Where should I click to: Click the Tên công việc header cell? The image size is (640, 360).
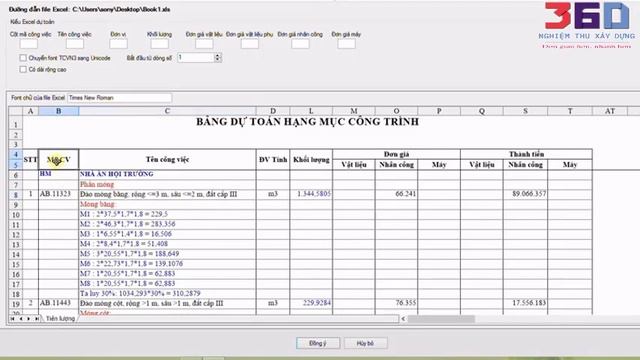(167, 159)
